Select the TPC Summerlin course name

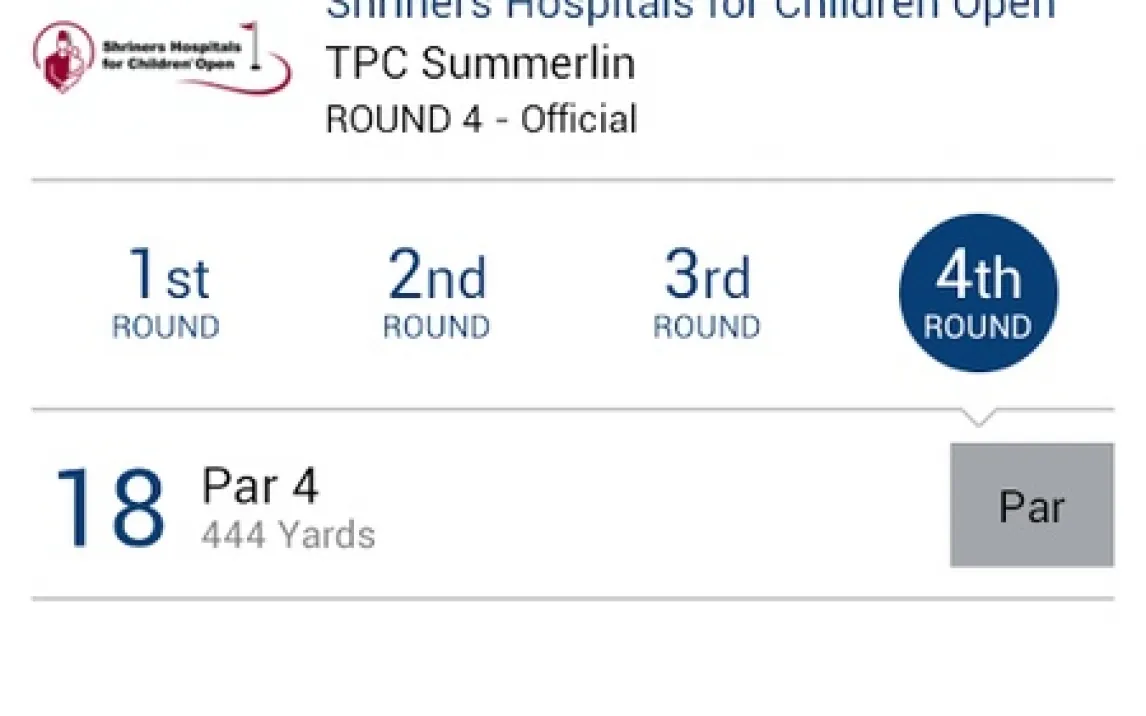pos(480,64)
